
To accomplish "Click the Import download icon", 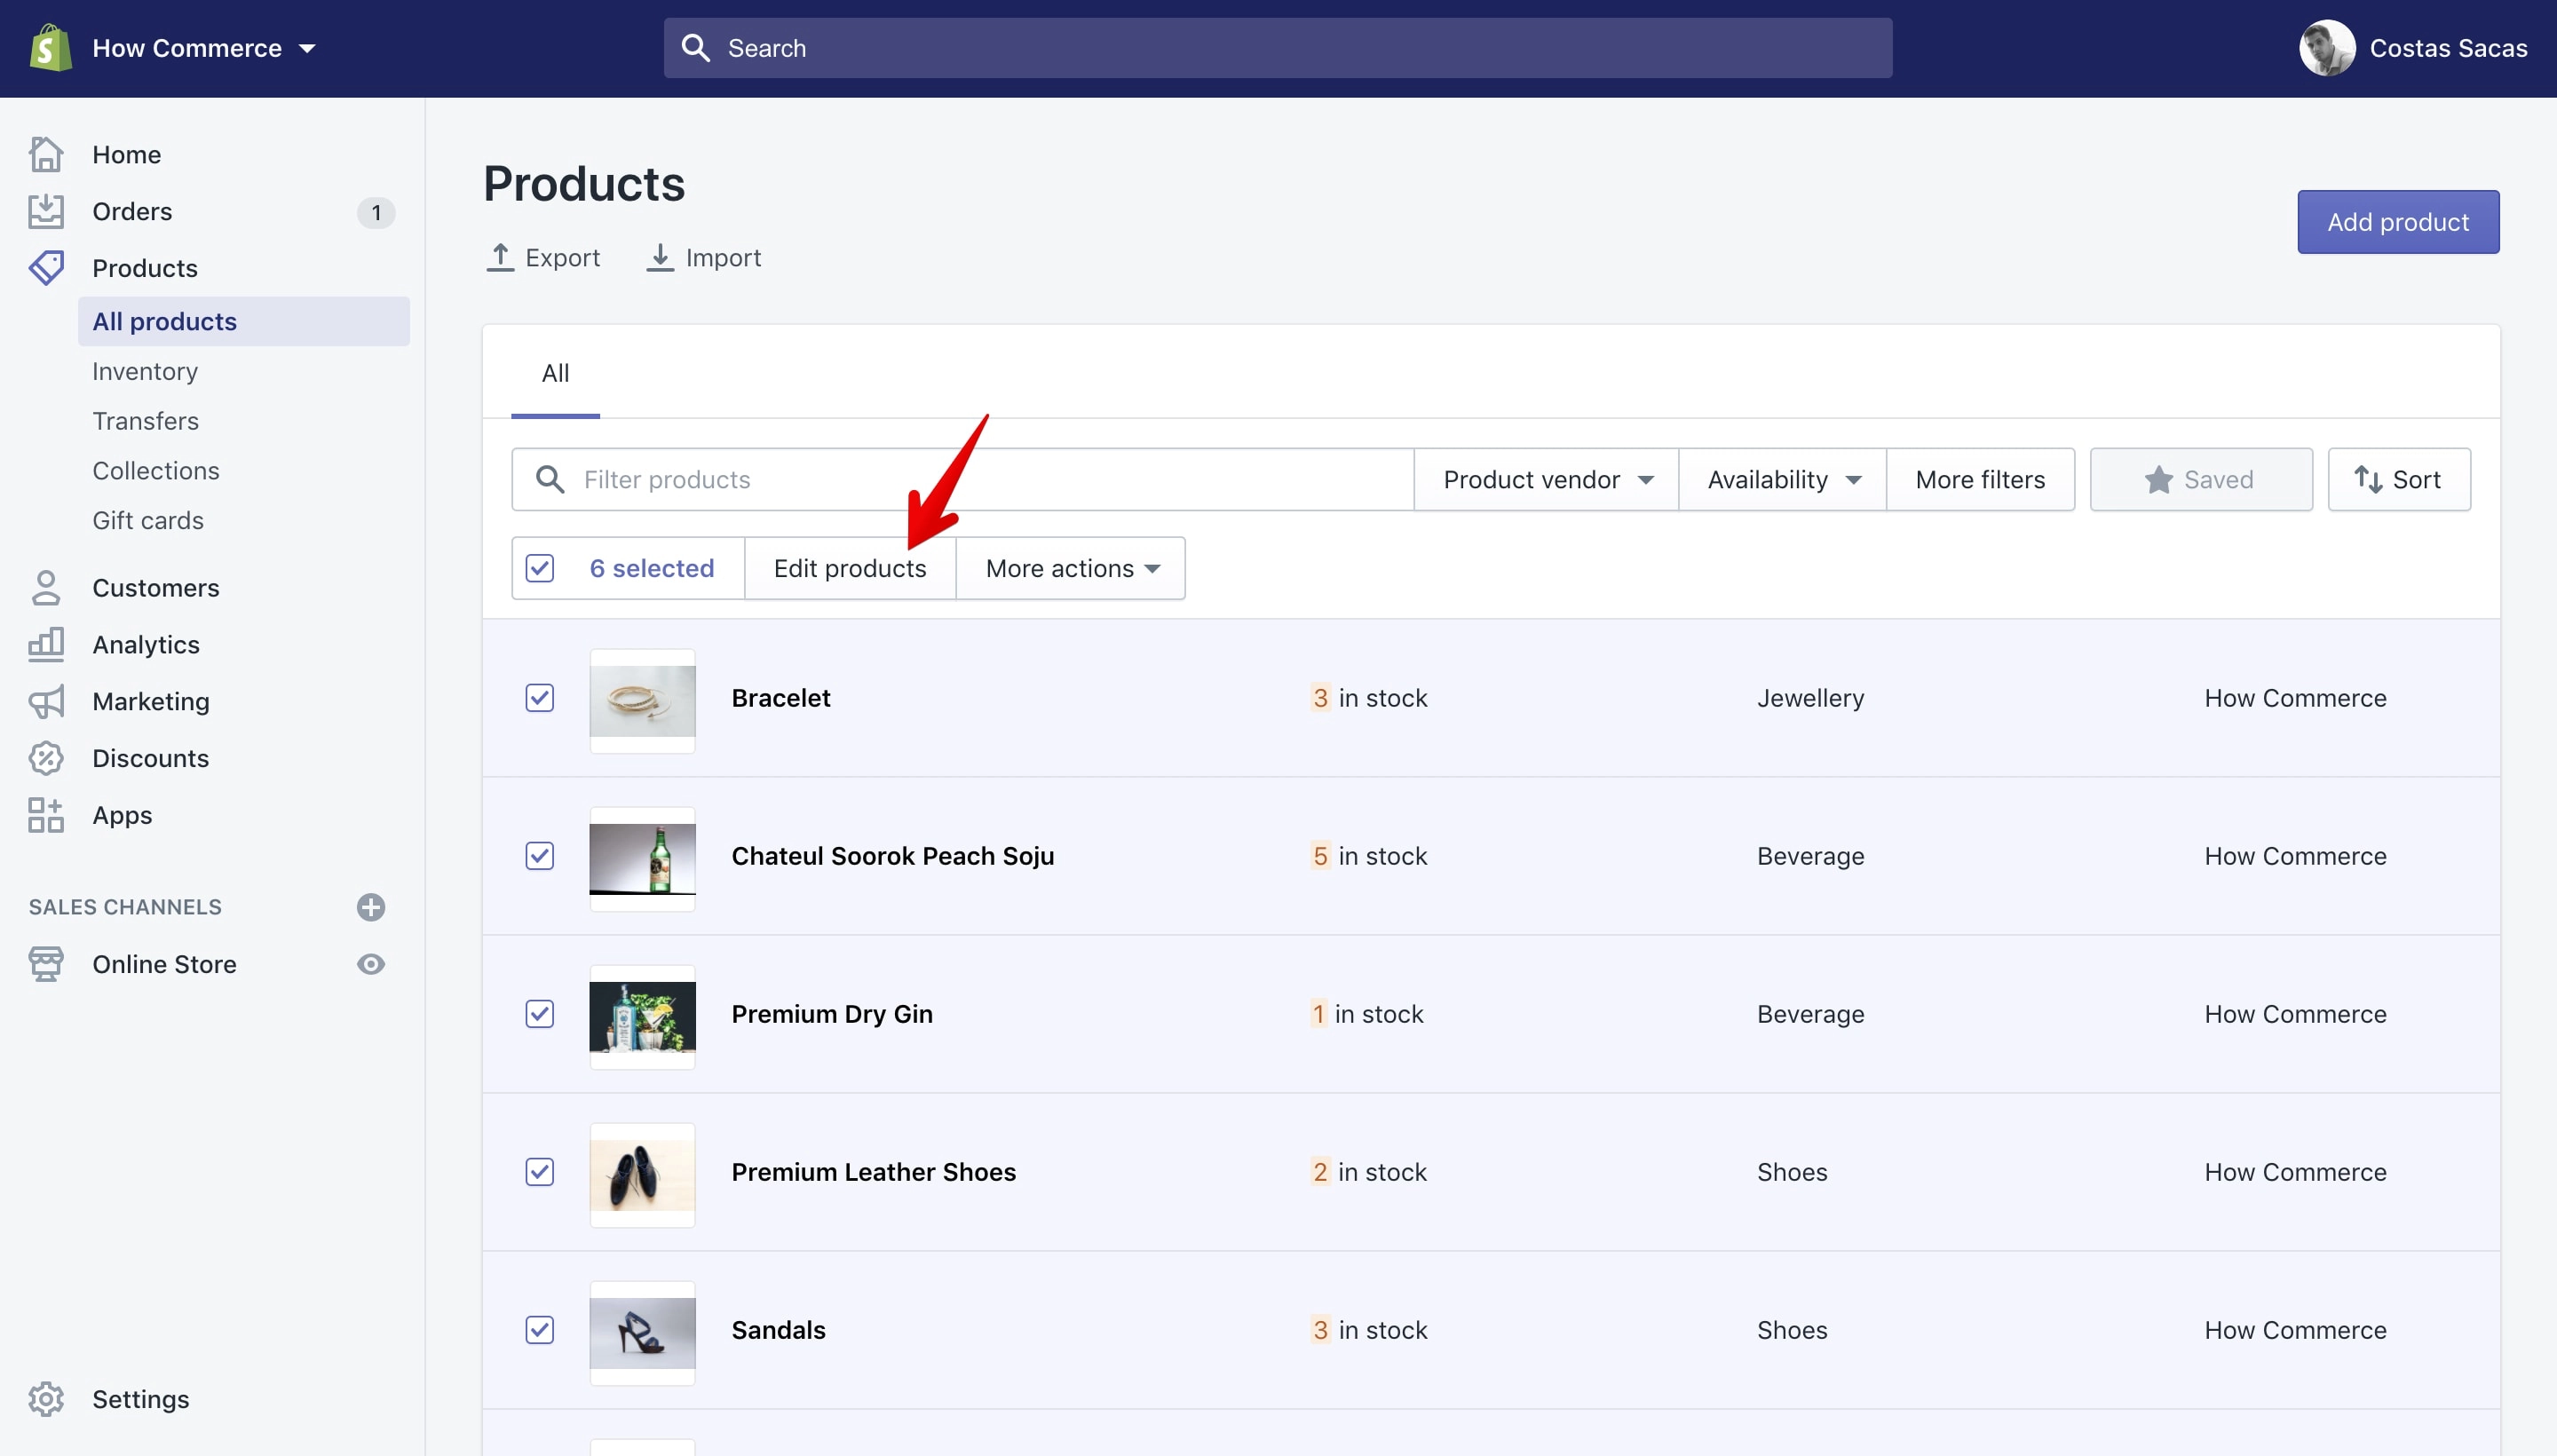I will point(660,257).
